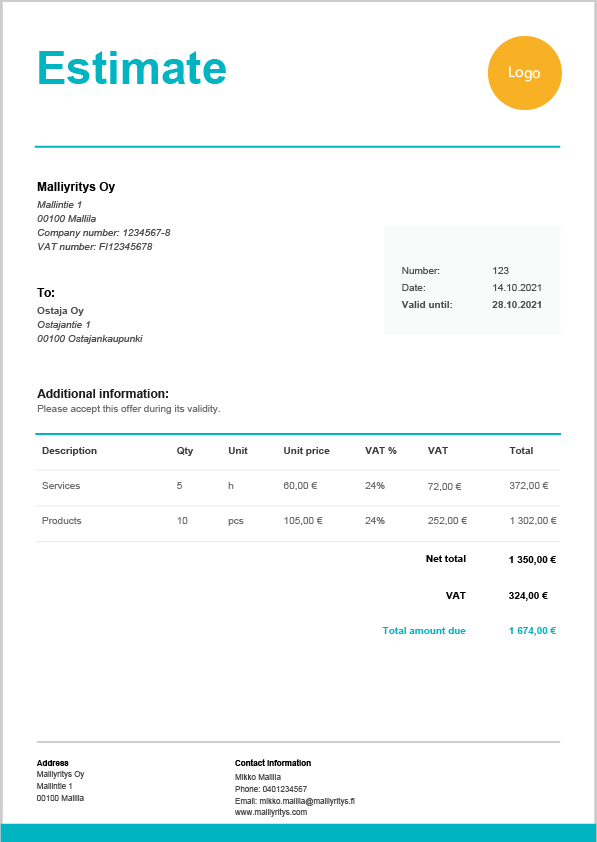Select the Estimate title heading
597x842 pixels.
[132, 68]
